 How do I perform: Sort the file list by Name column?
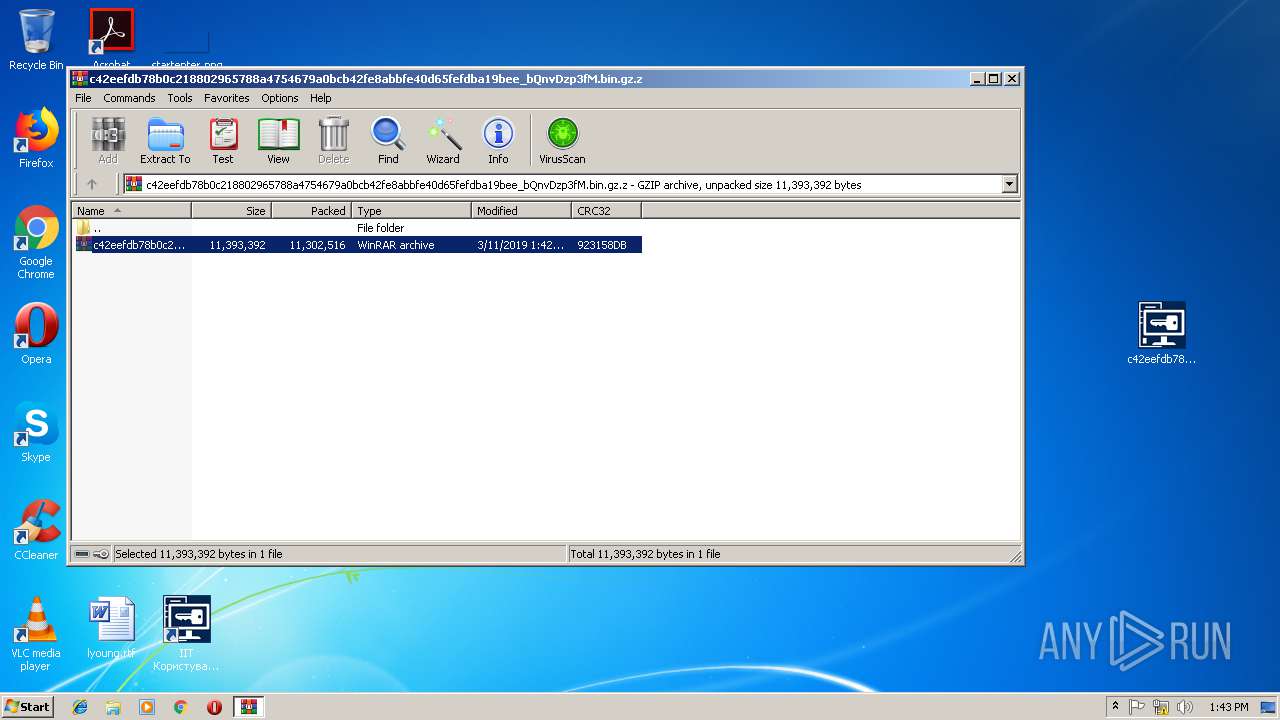click(x=131, y=211)
